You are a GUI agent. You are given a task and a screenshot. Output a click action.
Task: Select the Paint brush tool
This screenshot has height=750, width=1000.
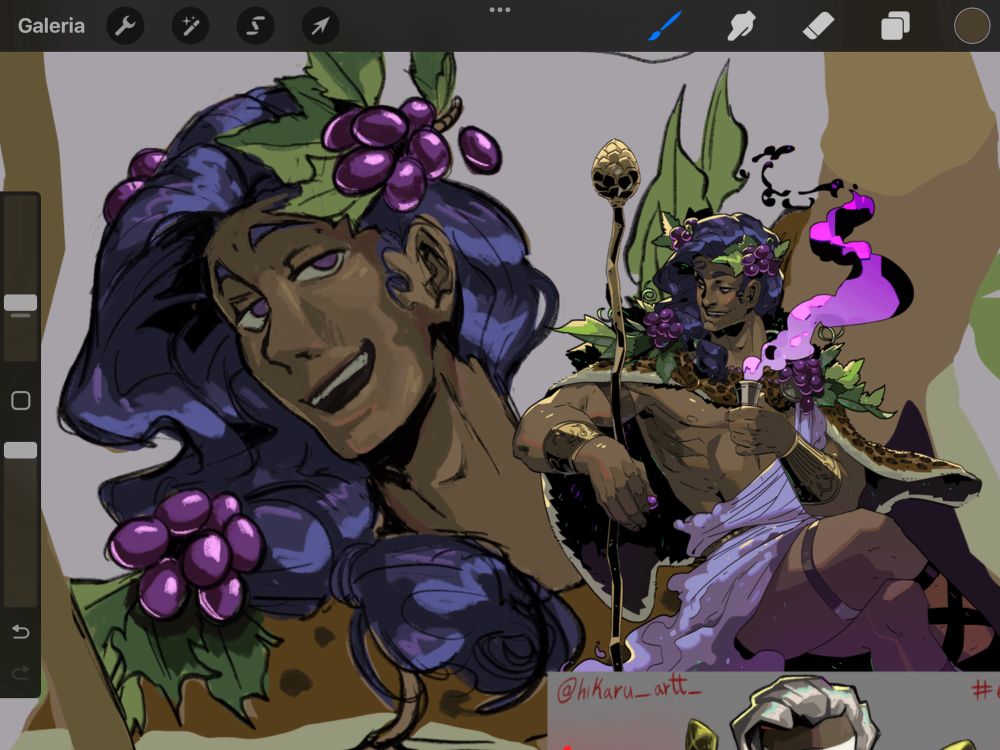pos(665,26)
